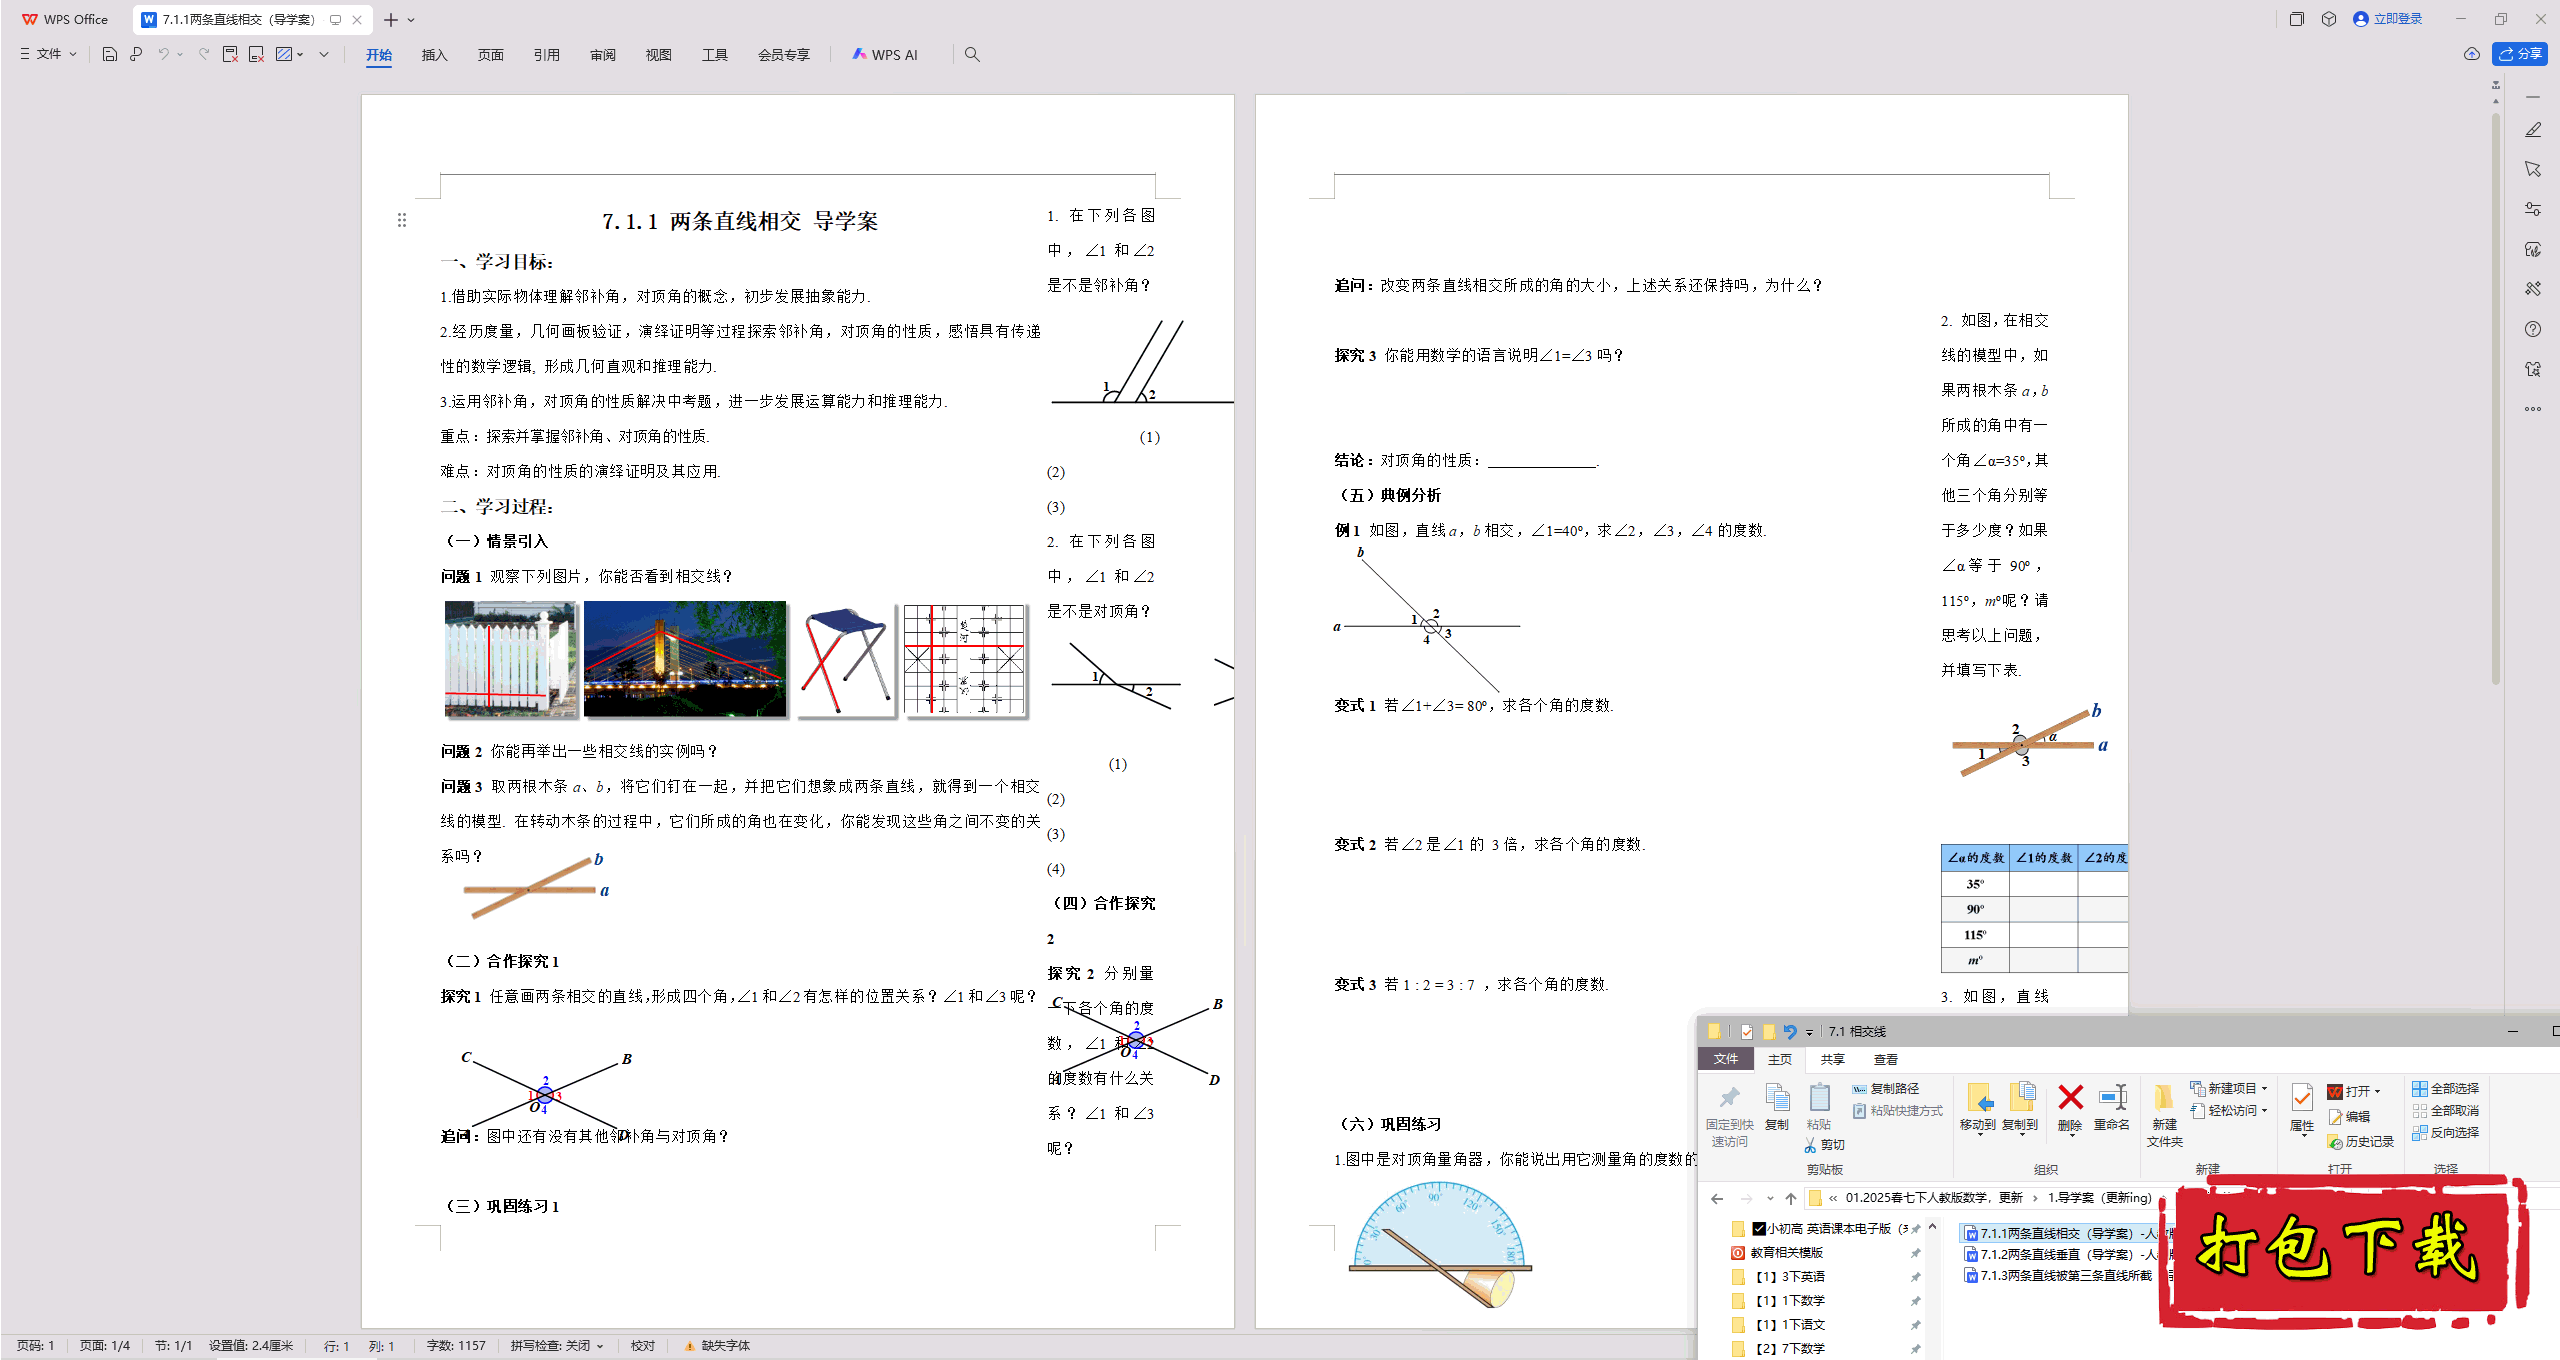Click the skin/T-shirt icon in the right sidebar
This screenshot has width=2560, height=1360.
pos(2533,369)
